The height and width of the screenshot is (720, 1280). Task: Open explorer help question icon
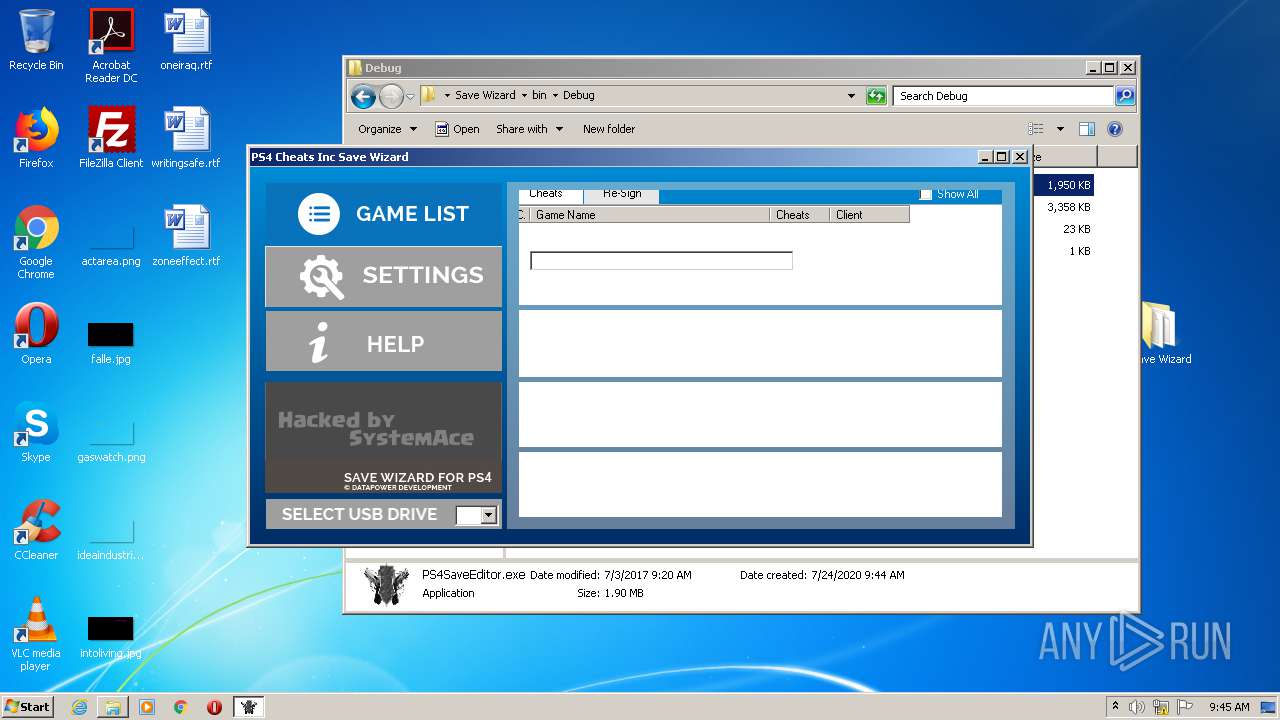tap(1115, 129)
